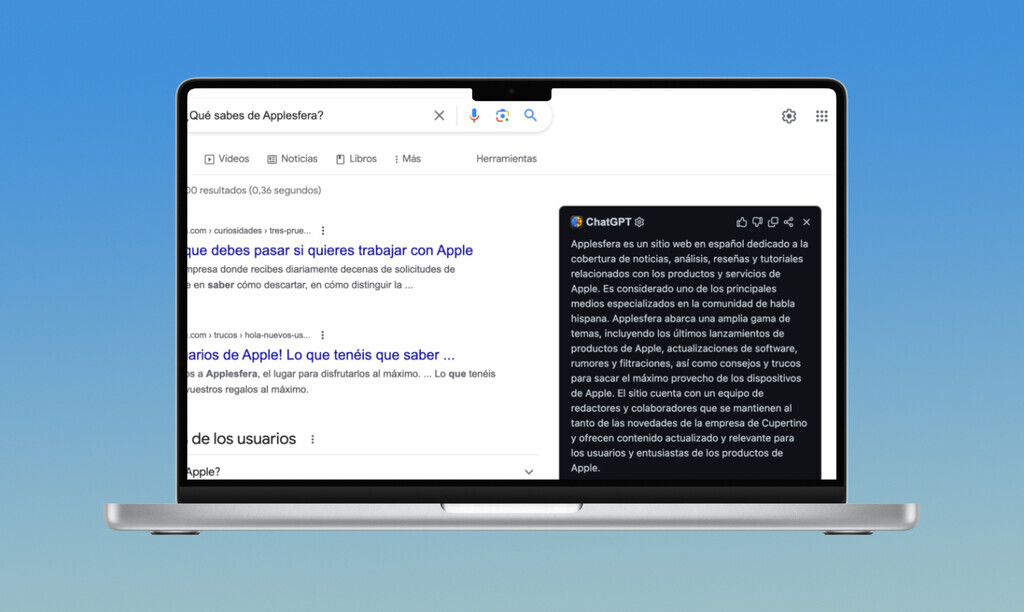Click the voice search microphone icon

(474, 115)
